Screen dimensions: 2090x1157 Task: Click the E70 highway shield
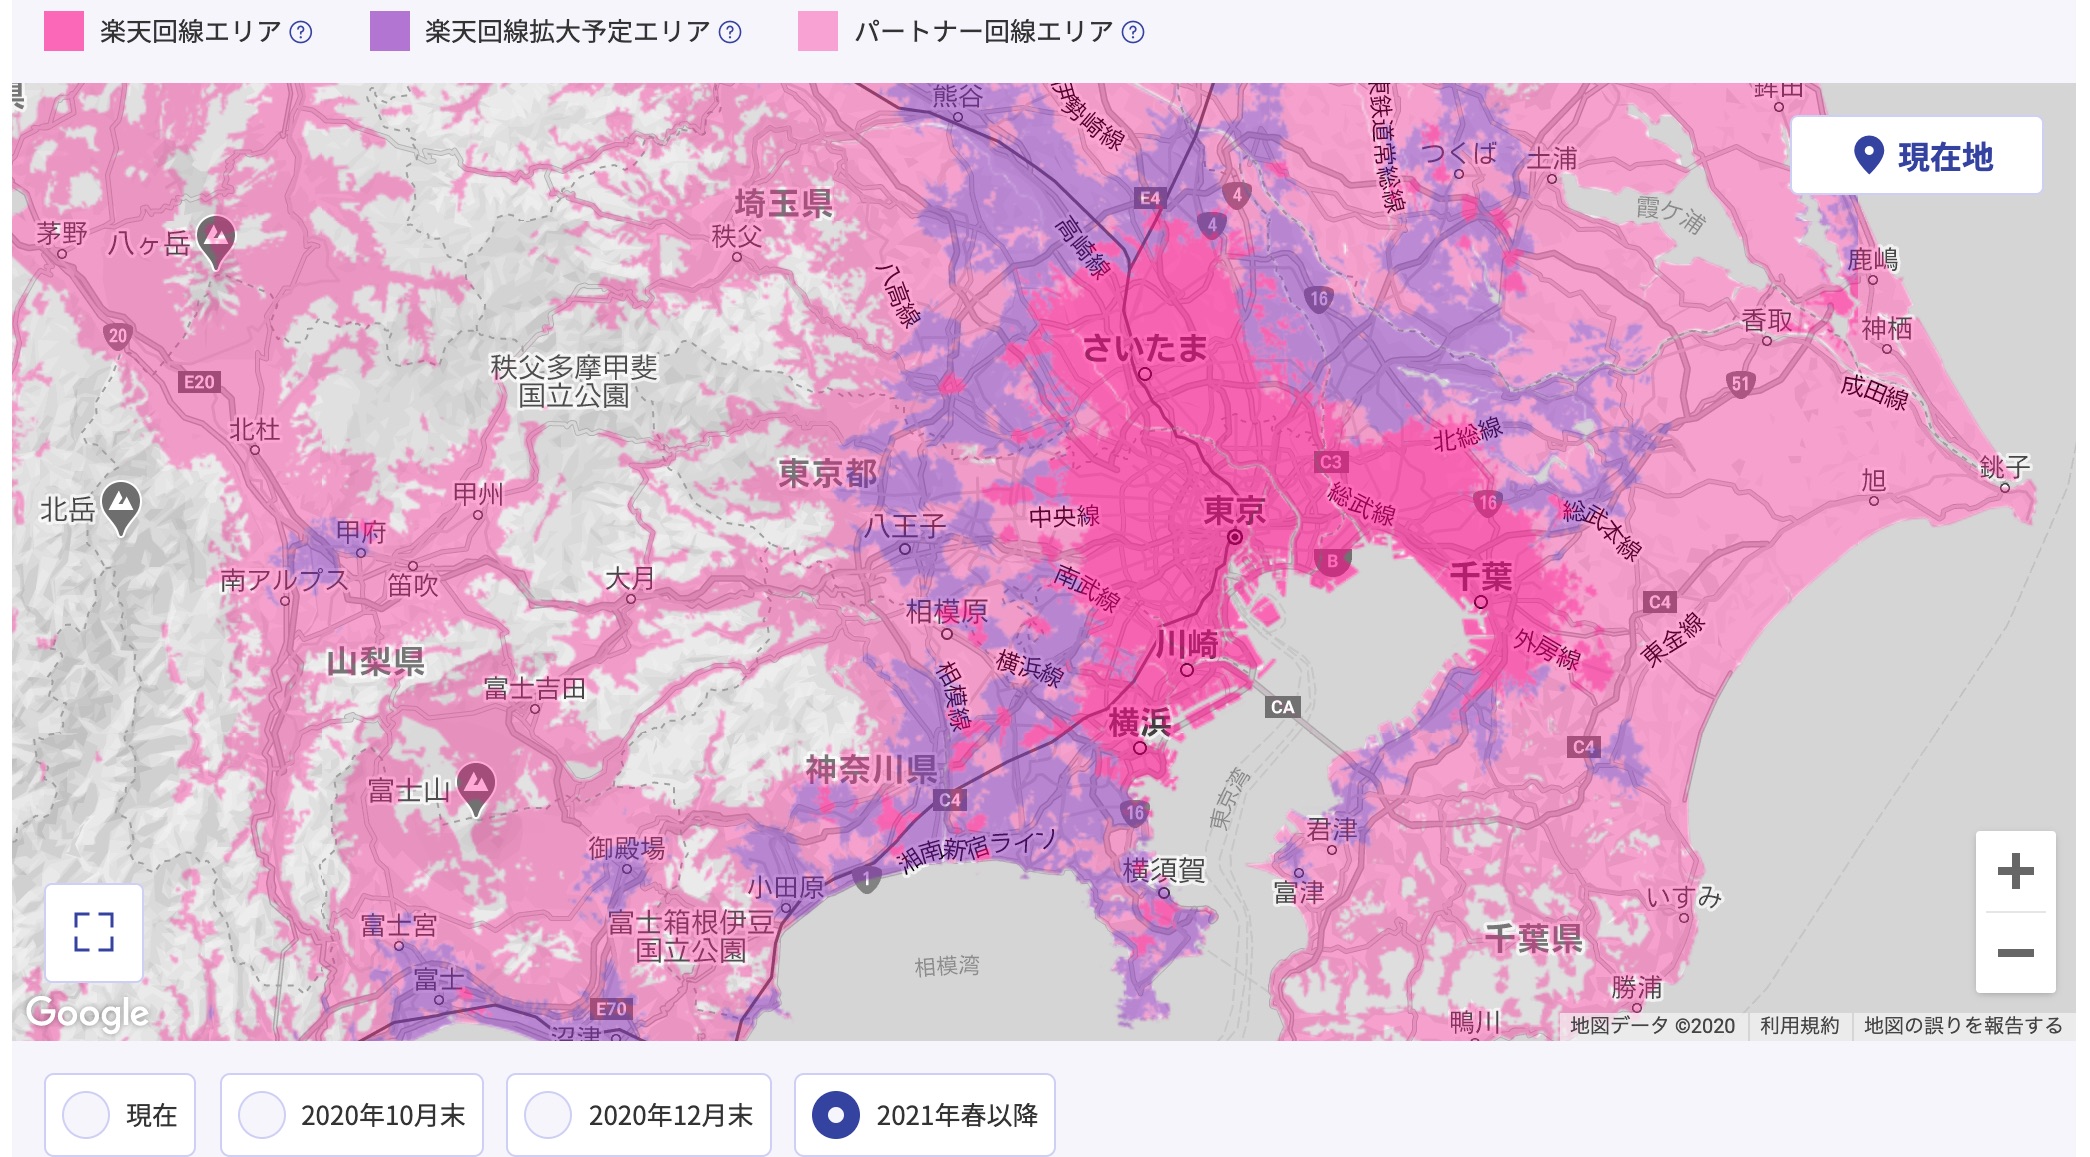point(611,1009)
